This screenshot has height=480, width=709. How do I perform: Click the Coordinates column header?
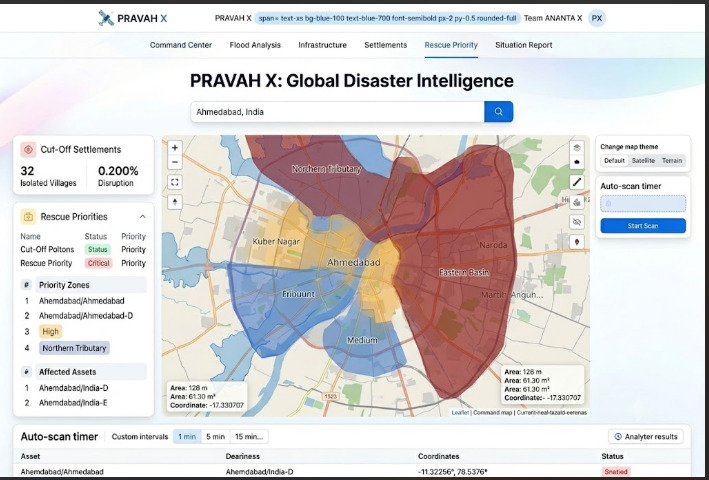click(x=439, y=456)
